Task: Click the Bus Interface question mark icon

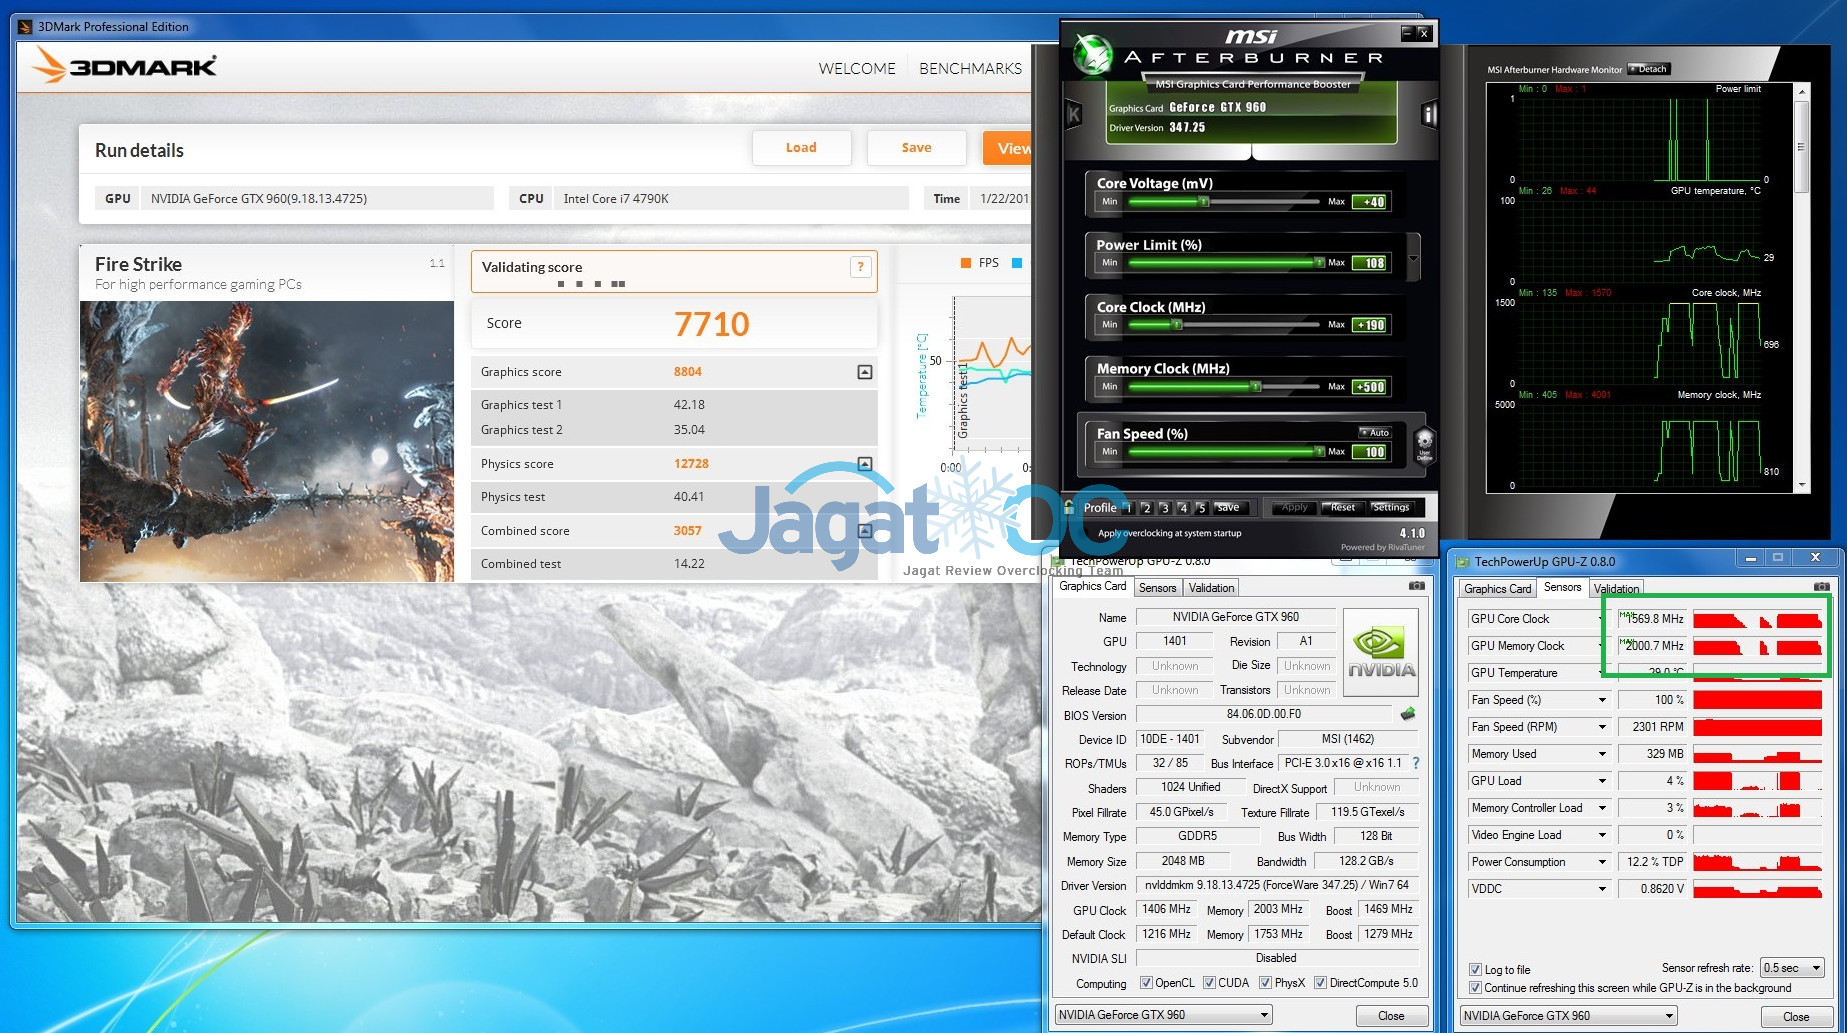Action: click(x=1416, y=763)
